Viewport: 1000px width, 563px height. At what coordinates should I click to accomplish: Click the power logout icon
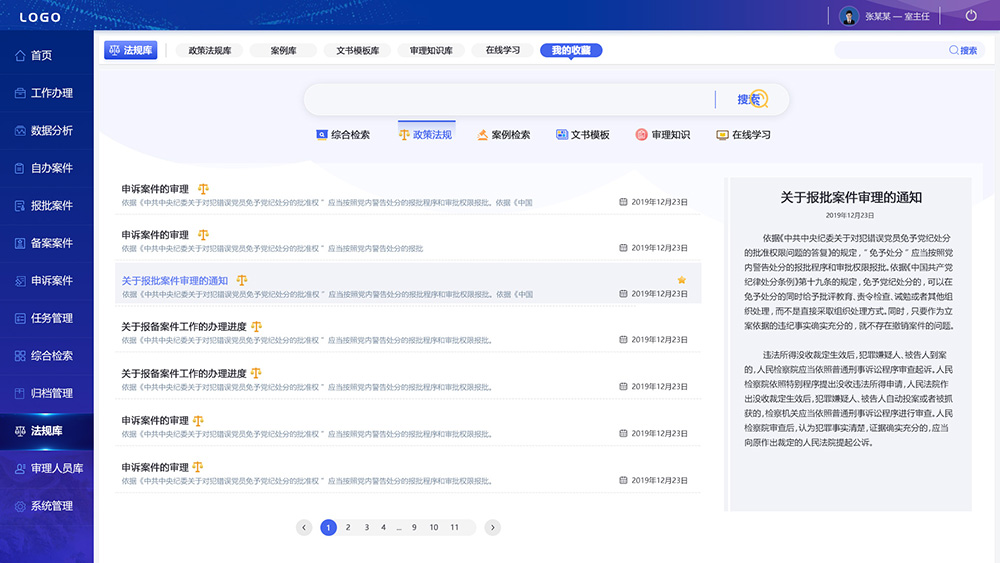tap(971, 16)
